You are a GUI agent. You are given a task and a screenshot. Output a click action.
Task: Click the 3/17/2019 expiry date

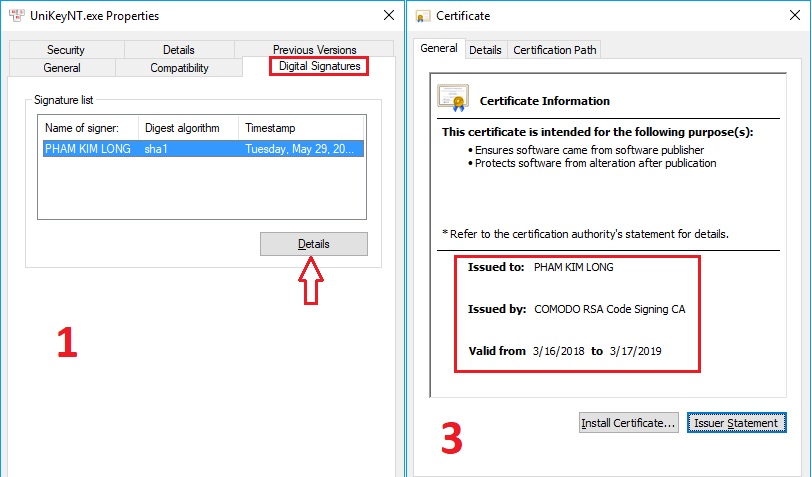[x=635, y=351]
